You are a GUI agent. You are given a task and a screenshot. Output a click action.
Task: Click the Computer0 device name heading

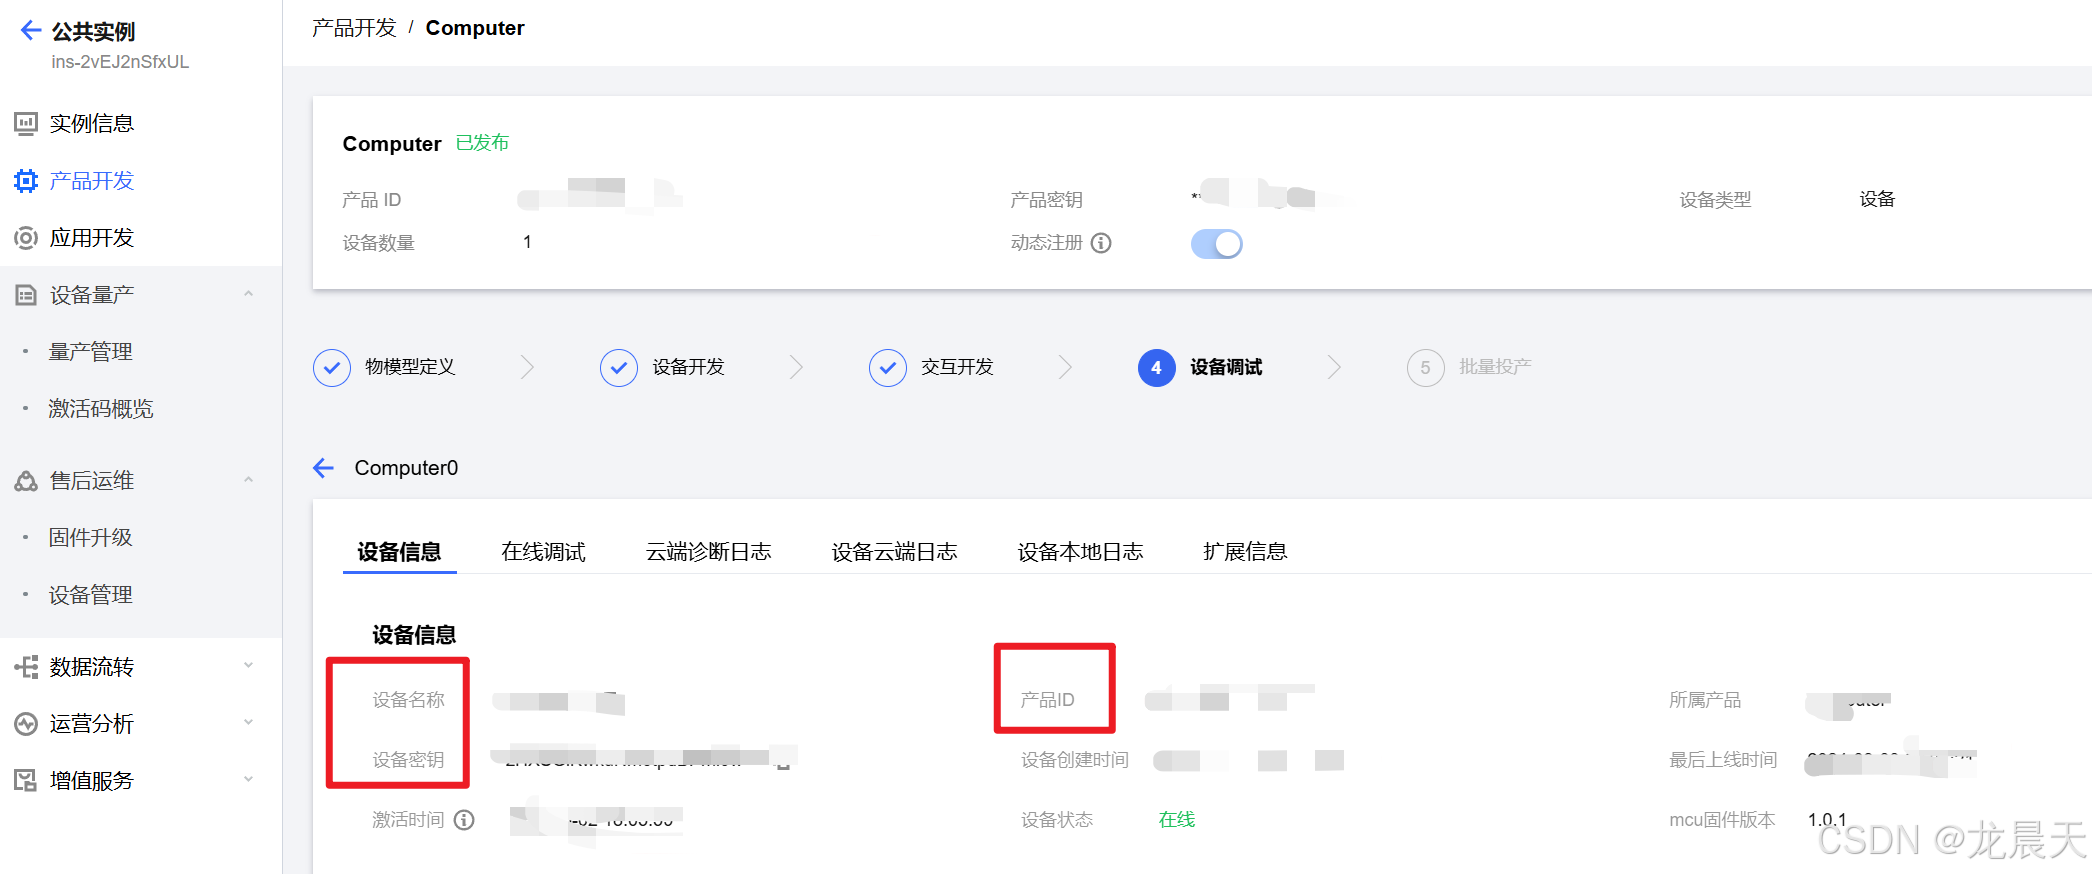[x=406, y=468]
